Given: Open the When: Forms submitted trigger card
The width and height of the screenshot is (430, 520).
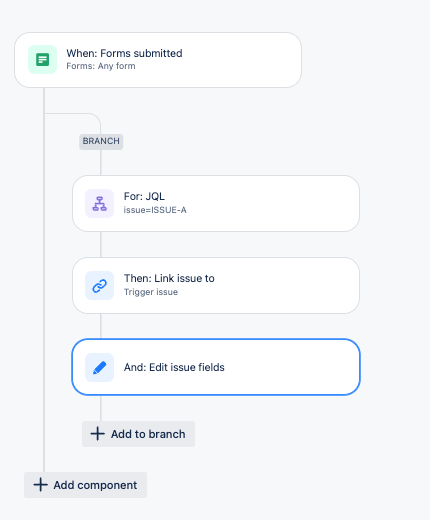Looking at the screenshot, I should pos(158,60).
